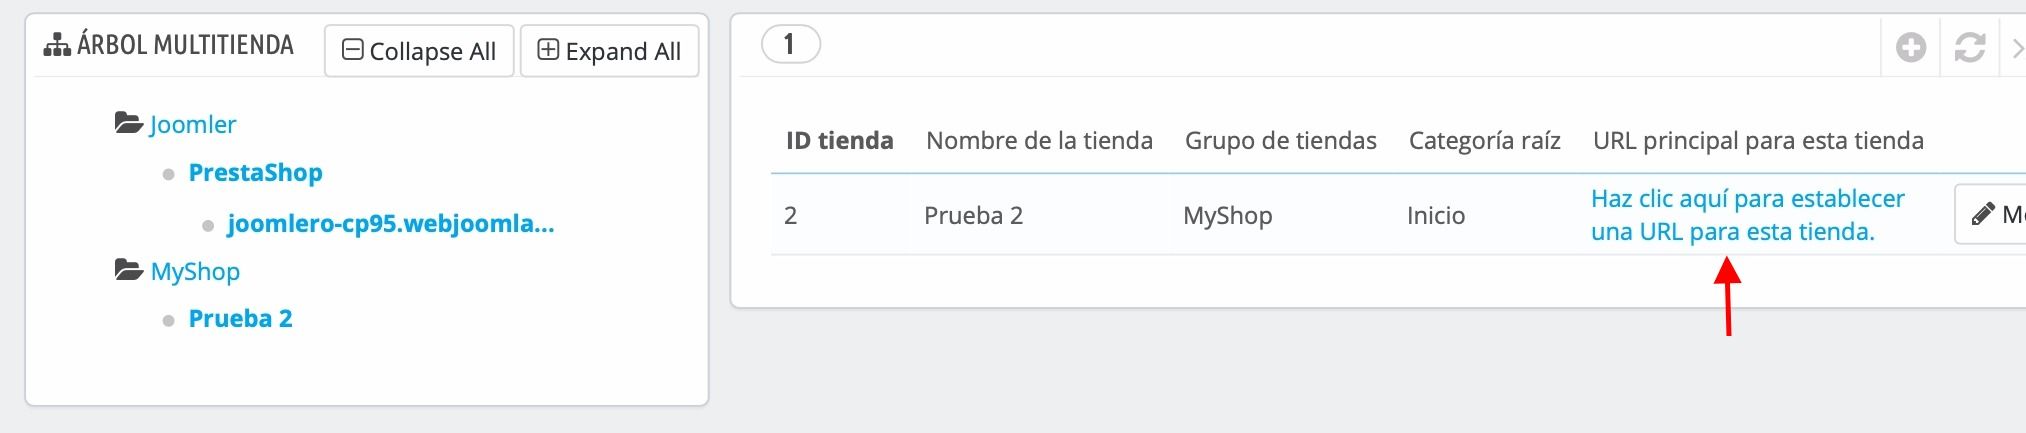Open the Joomler shop group

[193, 124]
